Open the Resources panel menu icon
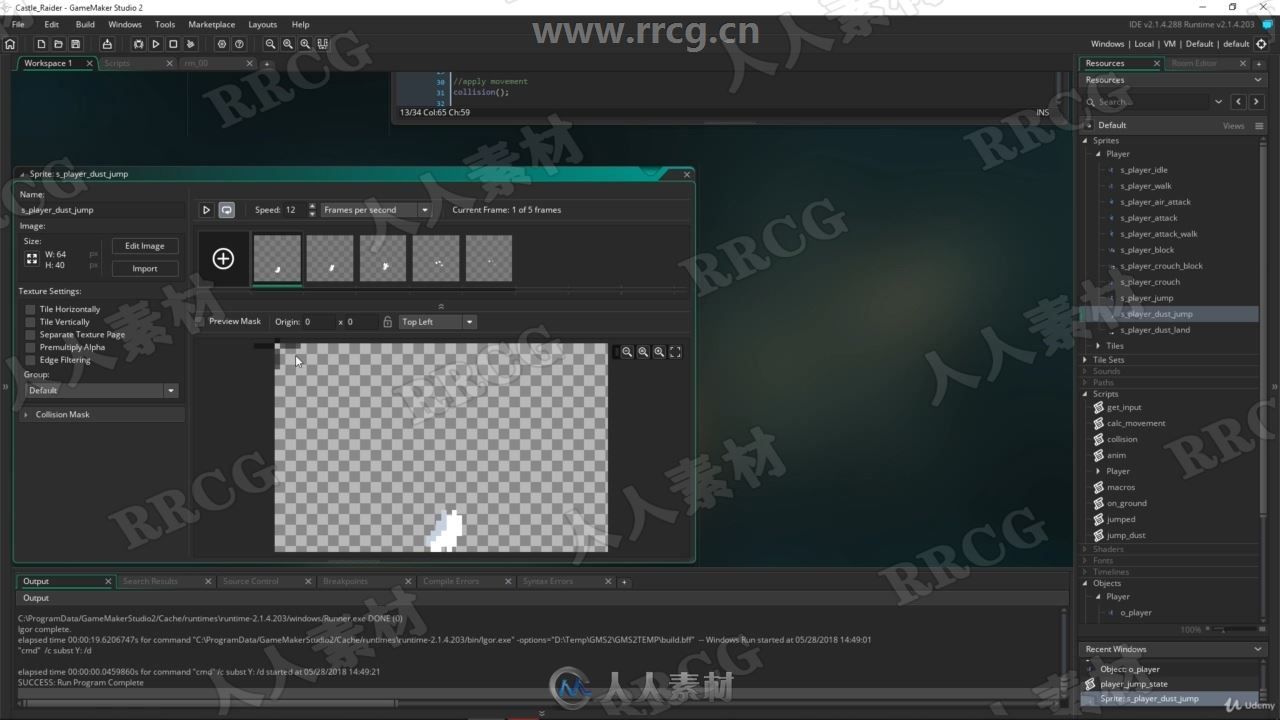This screenshot has width=1280, height=720. (x=1259, y=125)
